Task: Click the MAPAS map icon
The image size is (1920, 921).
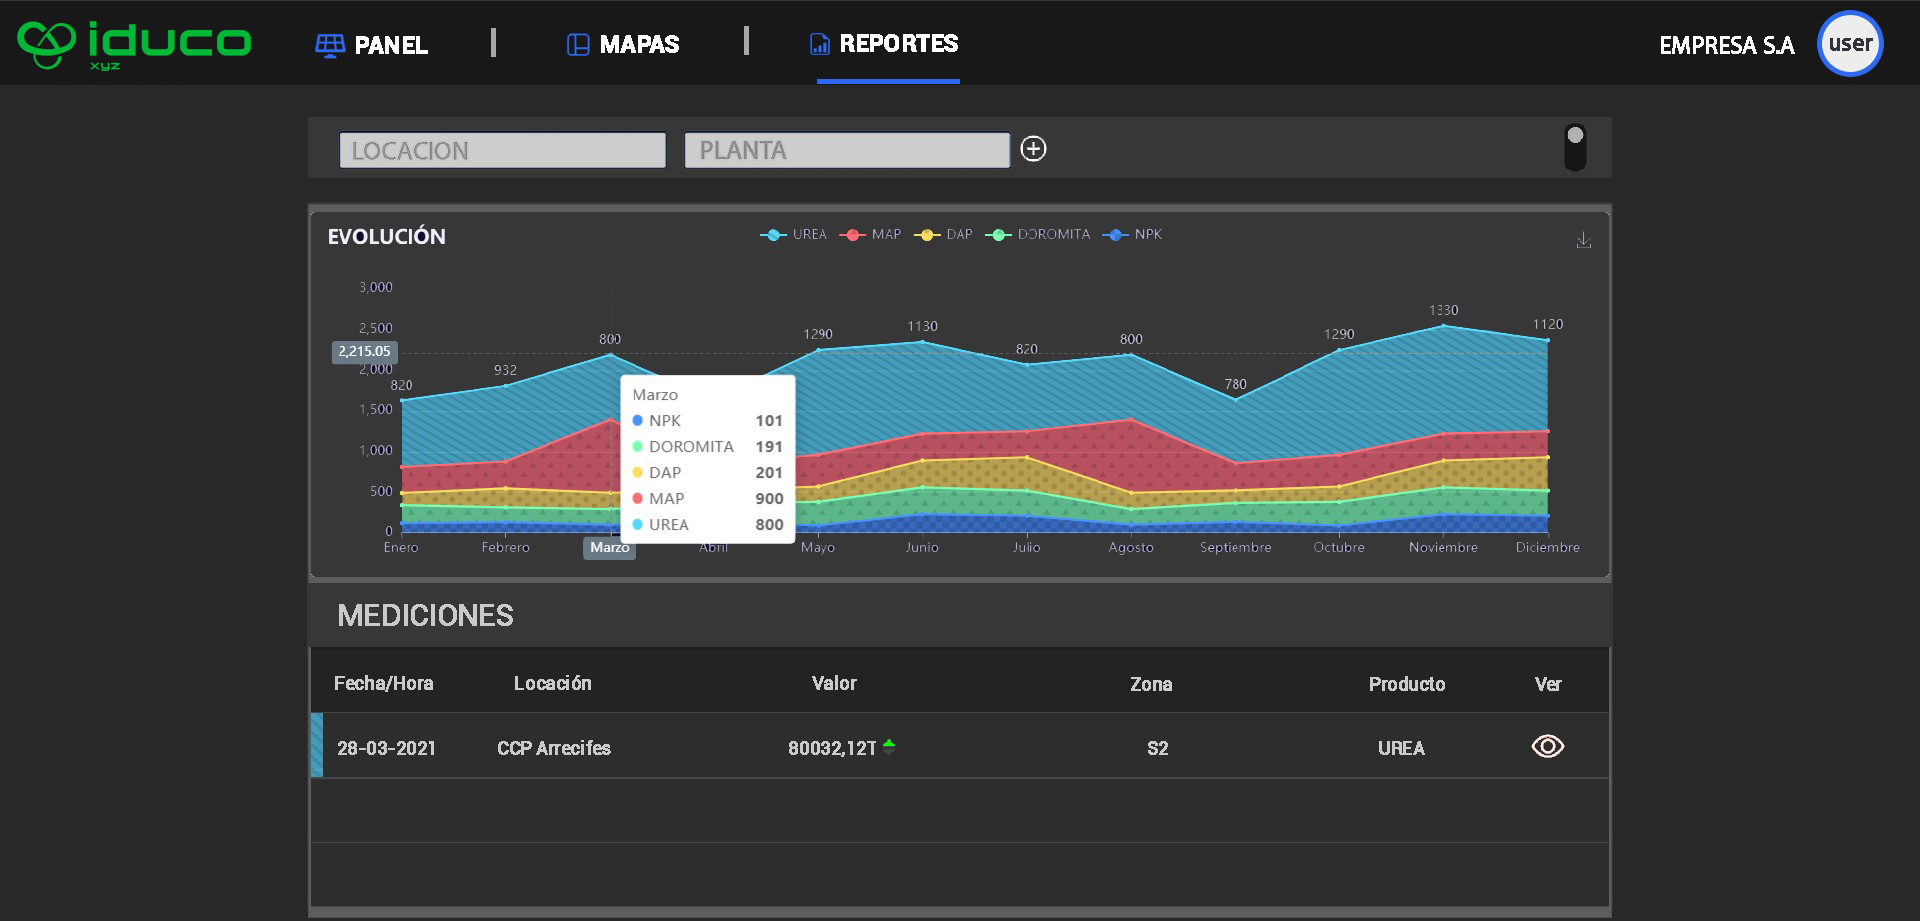Action: (577, 45)
